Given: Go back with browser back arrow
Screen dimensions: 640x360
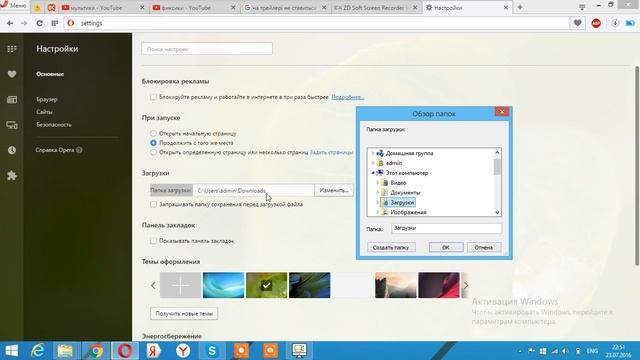Looking at the screenshot, I should click(x=10, y=23).
